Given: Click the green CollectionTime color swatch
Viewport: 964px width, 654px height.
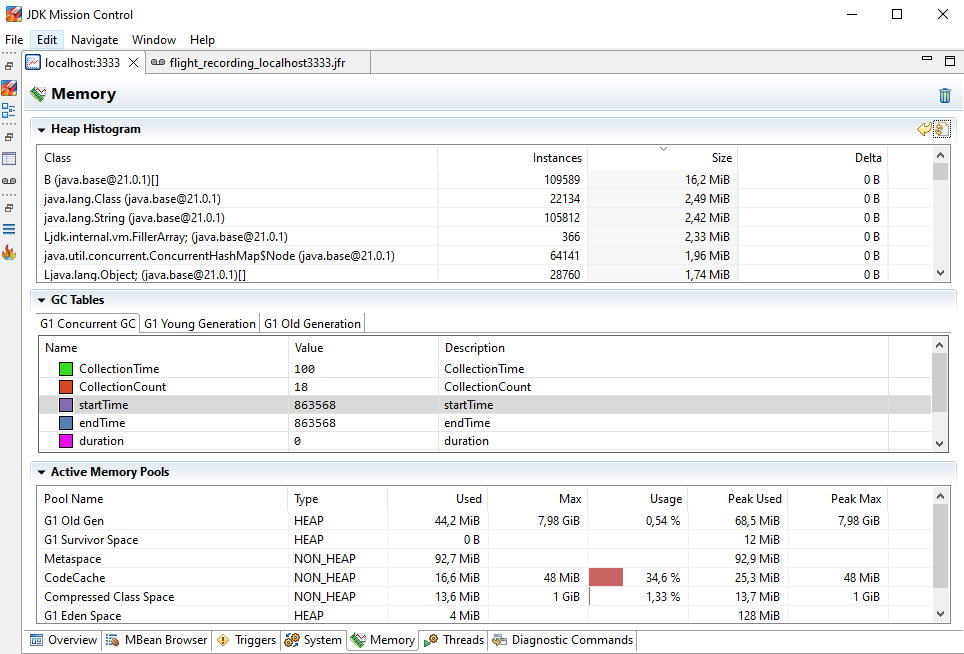Looking at the screenshot, I should coord(66,369).
